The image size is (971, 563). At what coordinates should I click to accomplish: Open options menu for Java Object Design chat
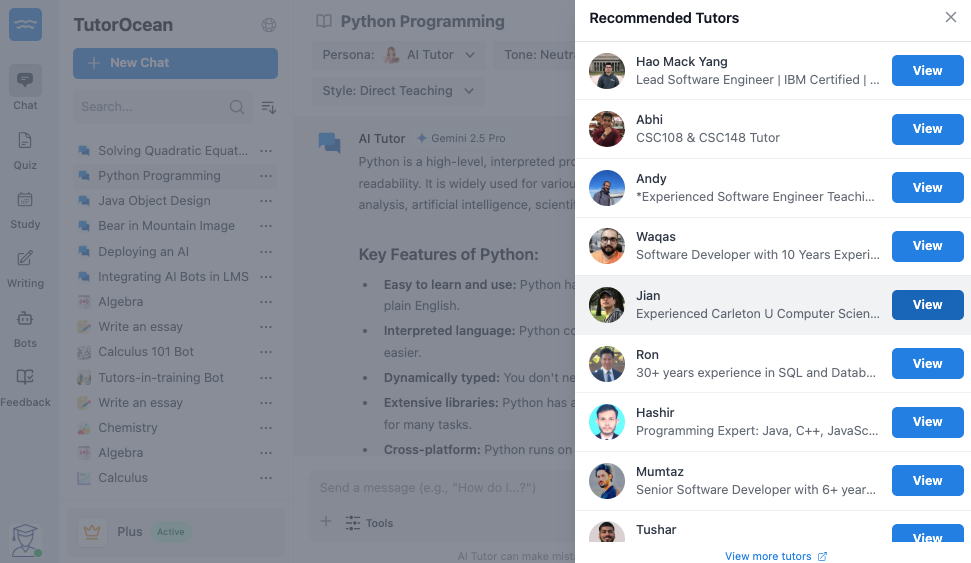click(x=266, y=201)
